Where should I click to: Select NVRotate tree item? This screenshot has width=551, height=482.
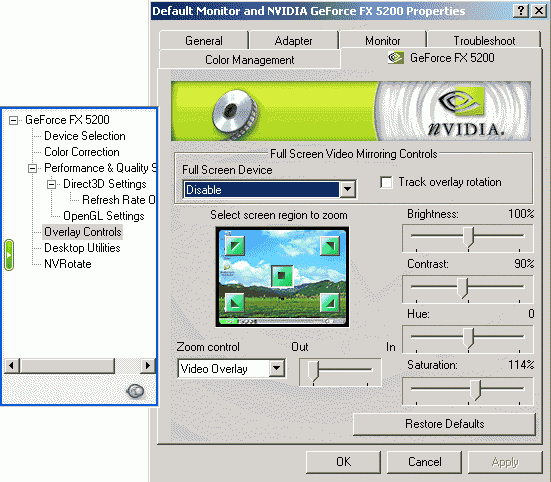67,264
